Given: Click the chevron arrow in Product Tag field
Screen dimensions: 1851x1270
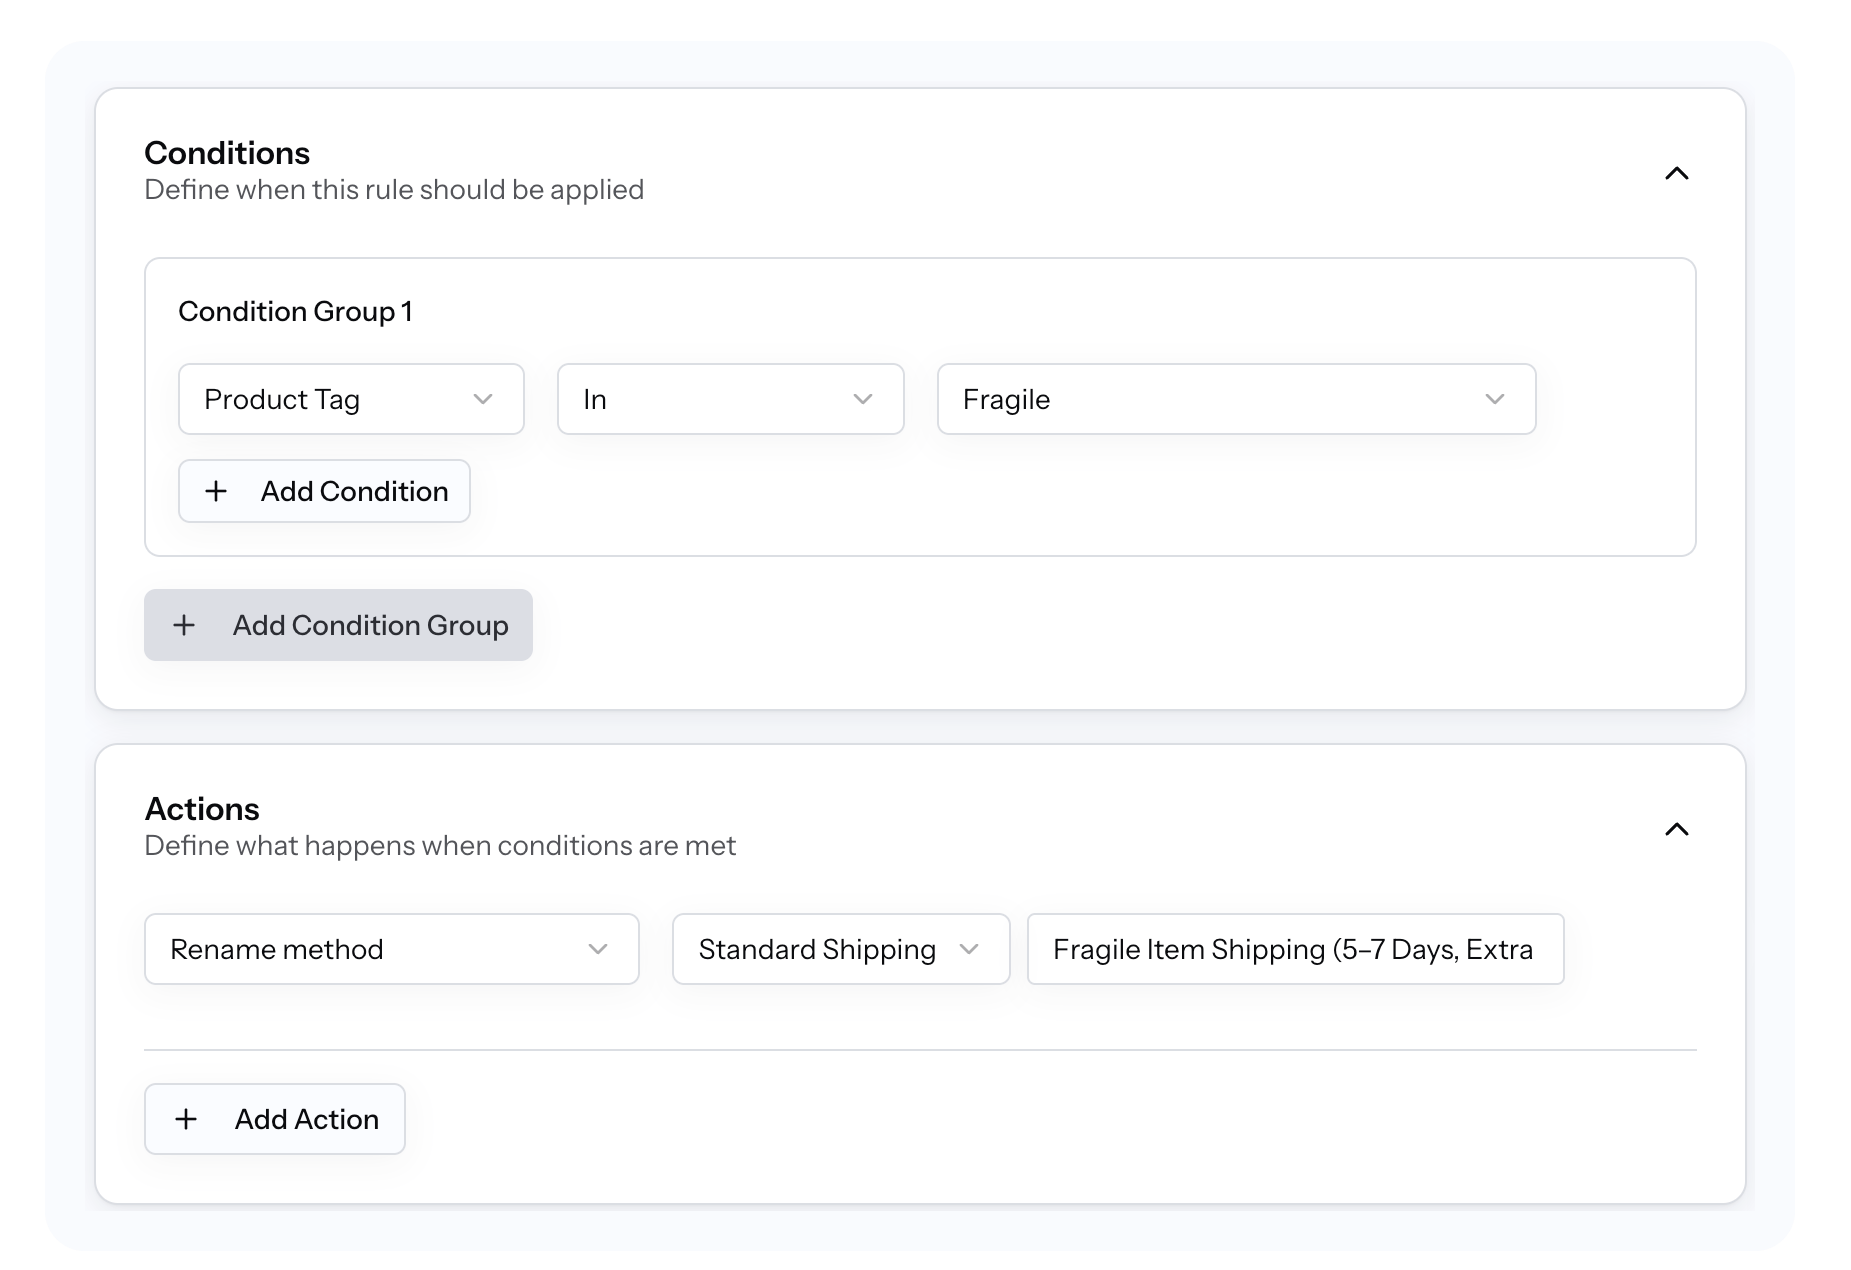Looking at the screenshot, I should pyautogui.click(x=483, y=399).
